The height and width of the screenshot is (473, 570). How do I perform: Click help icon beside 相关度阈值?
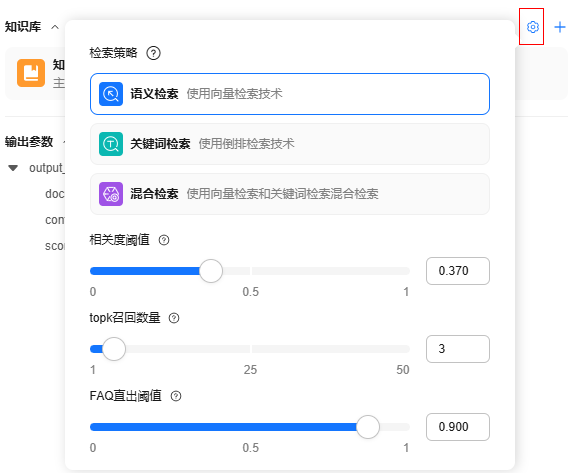164,240
